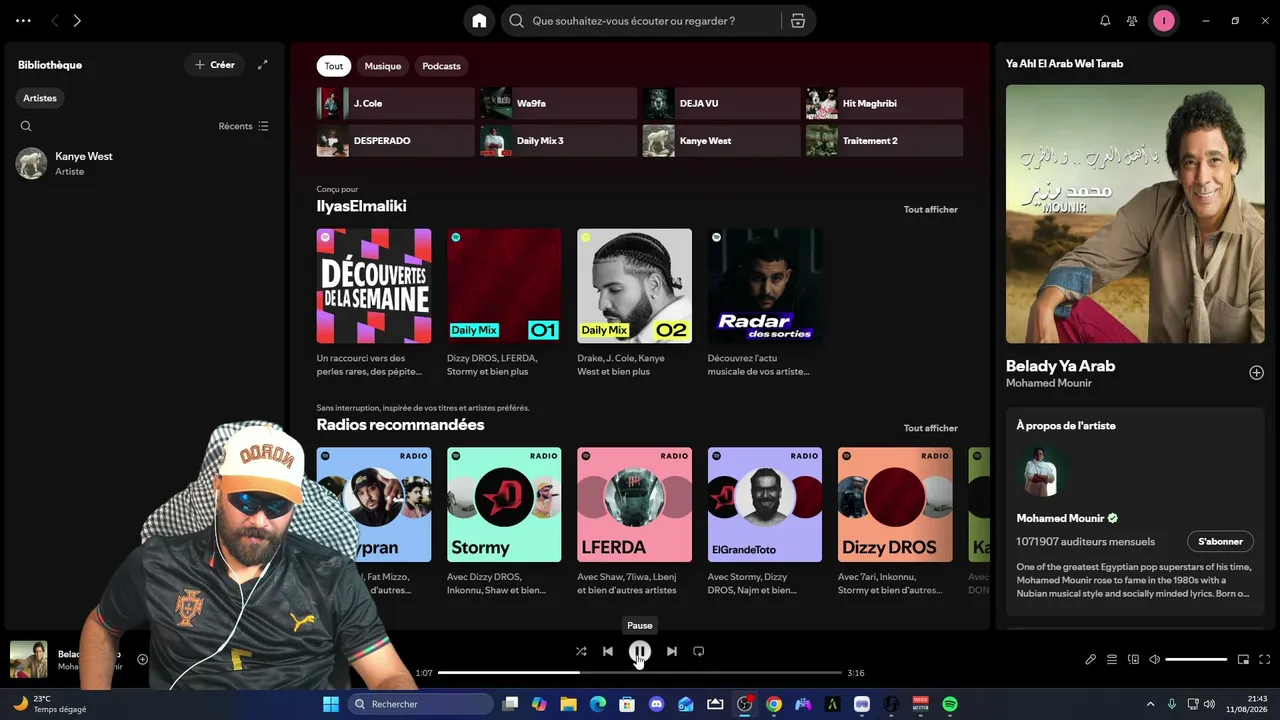This screenshot has height=720, width=1280.
Task: Open the microphone lyrics view
Action: click(x=1091, y=660)
